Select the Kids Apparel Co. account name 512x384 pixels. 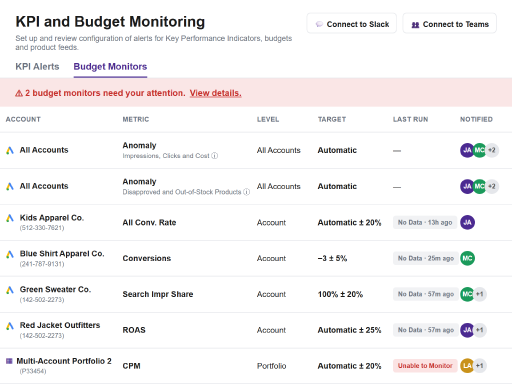click(52, 218)
